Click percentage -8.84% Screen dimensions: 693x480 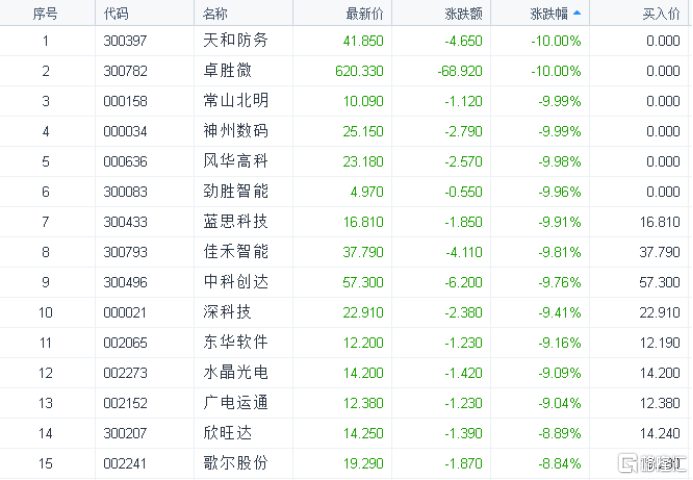tap(560, 464)
